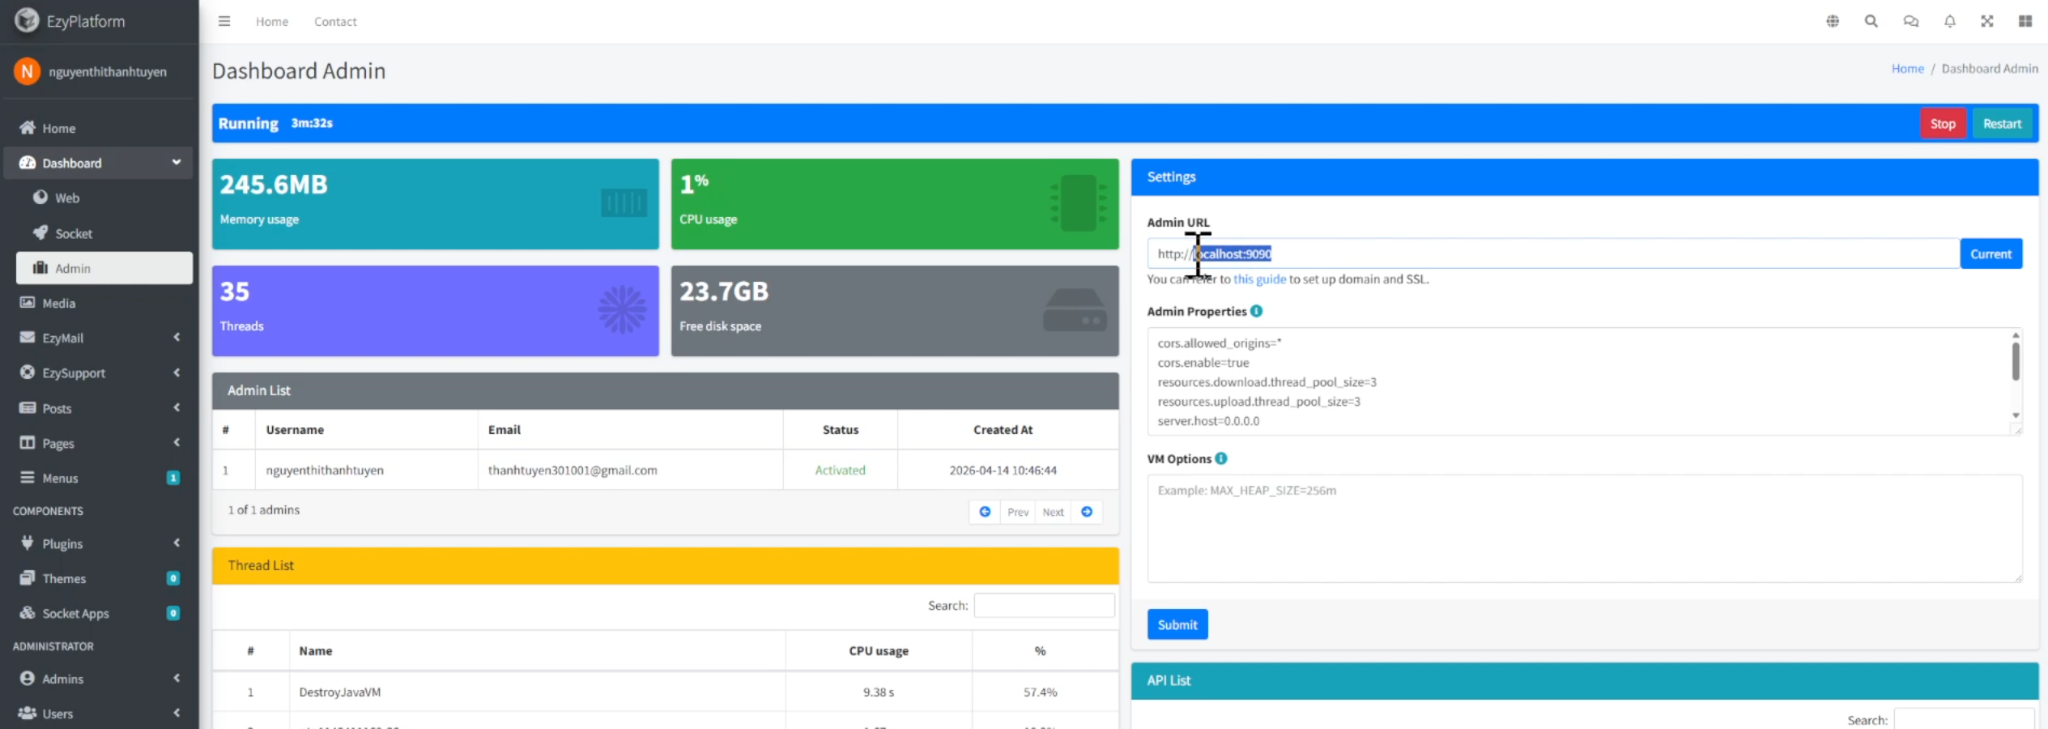Click the Restart server button
Viewport: 2048px width, 729px height.
(2002, 124)
